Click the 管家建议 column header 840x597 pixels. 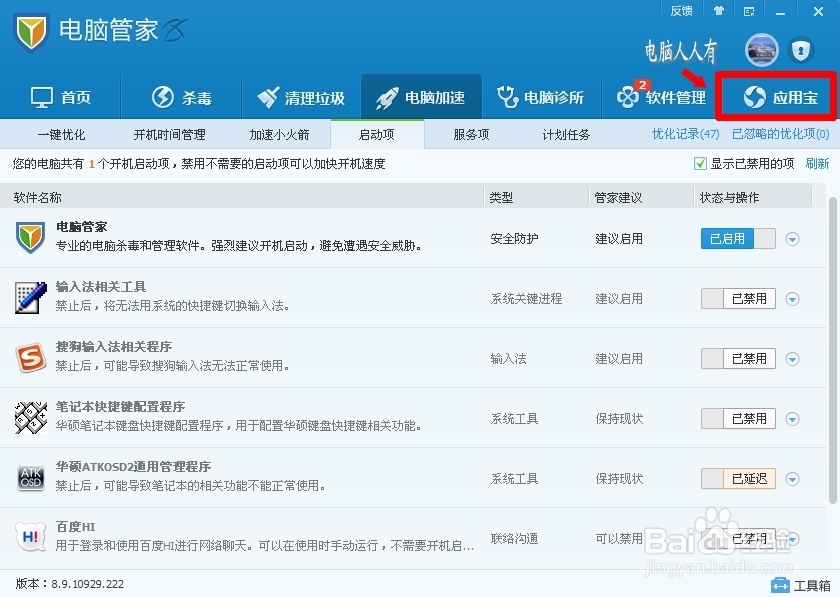point(618,198)
